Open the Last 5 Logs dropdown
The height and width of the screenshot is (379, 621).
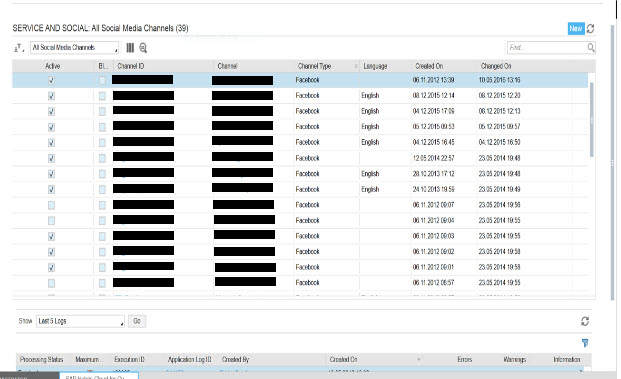80,321
